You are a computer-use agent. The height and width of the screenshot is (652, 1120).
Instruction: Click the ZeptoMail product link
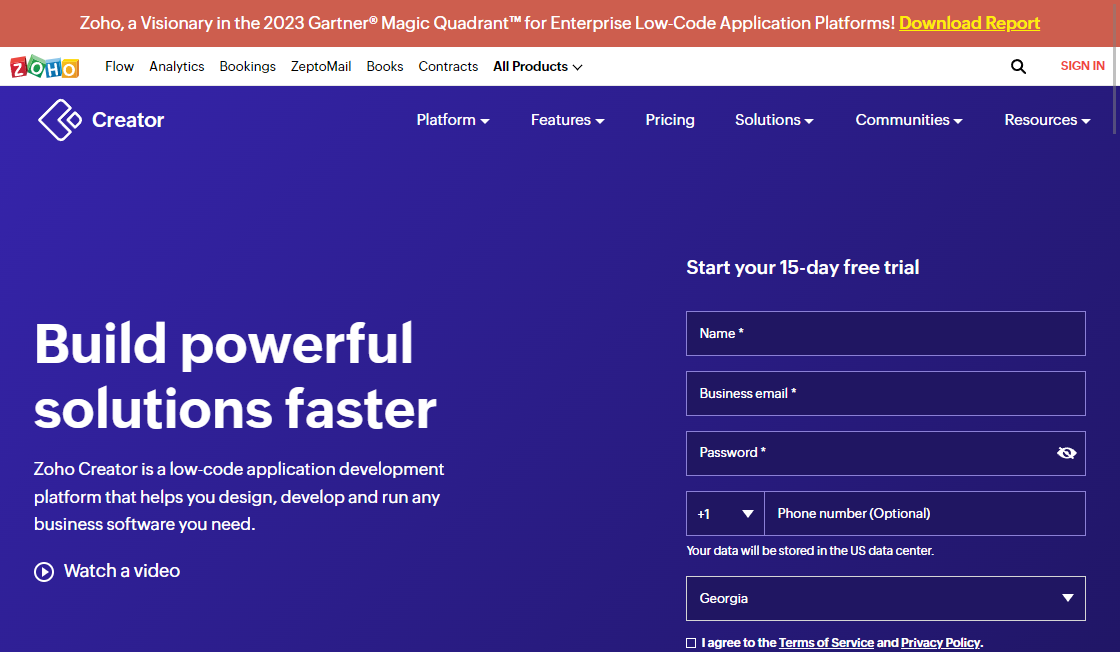321,67
